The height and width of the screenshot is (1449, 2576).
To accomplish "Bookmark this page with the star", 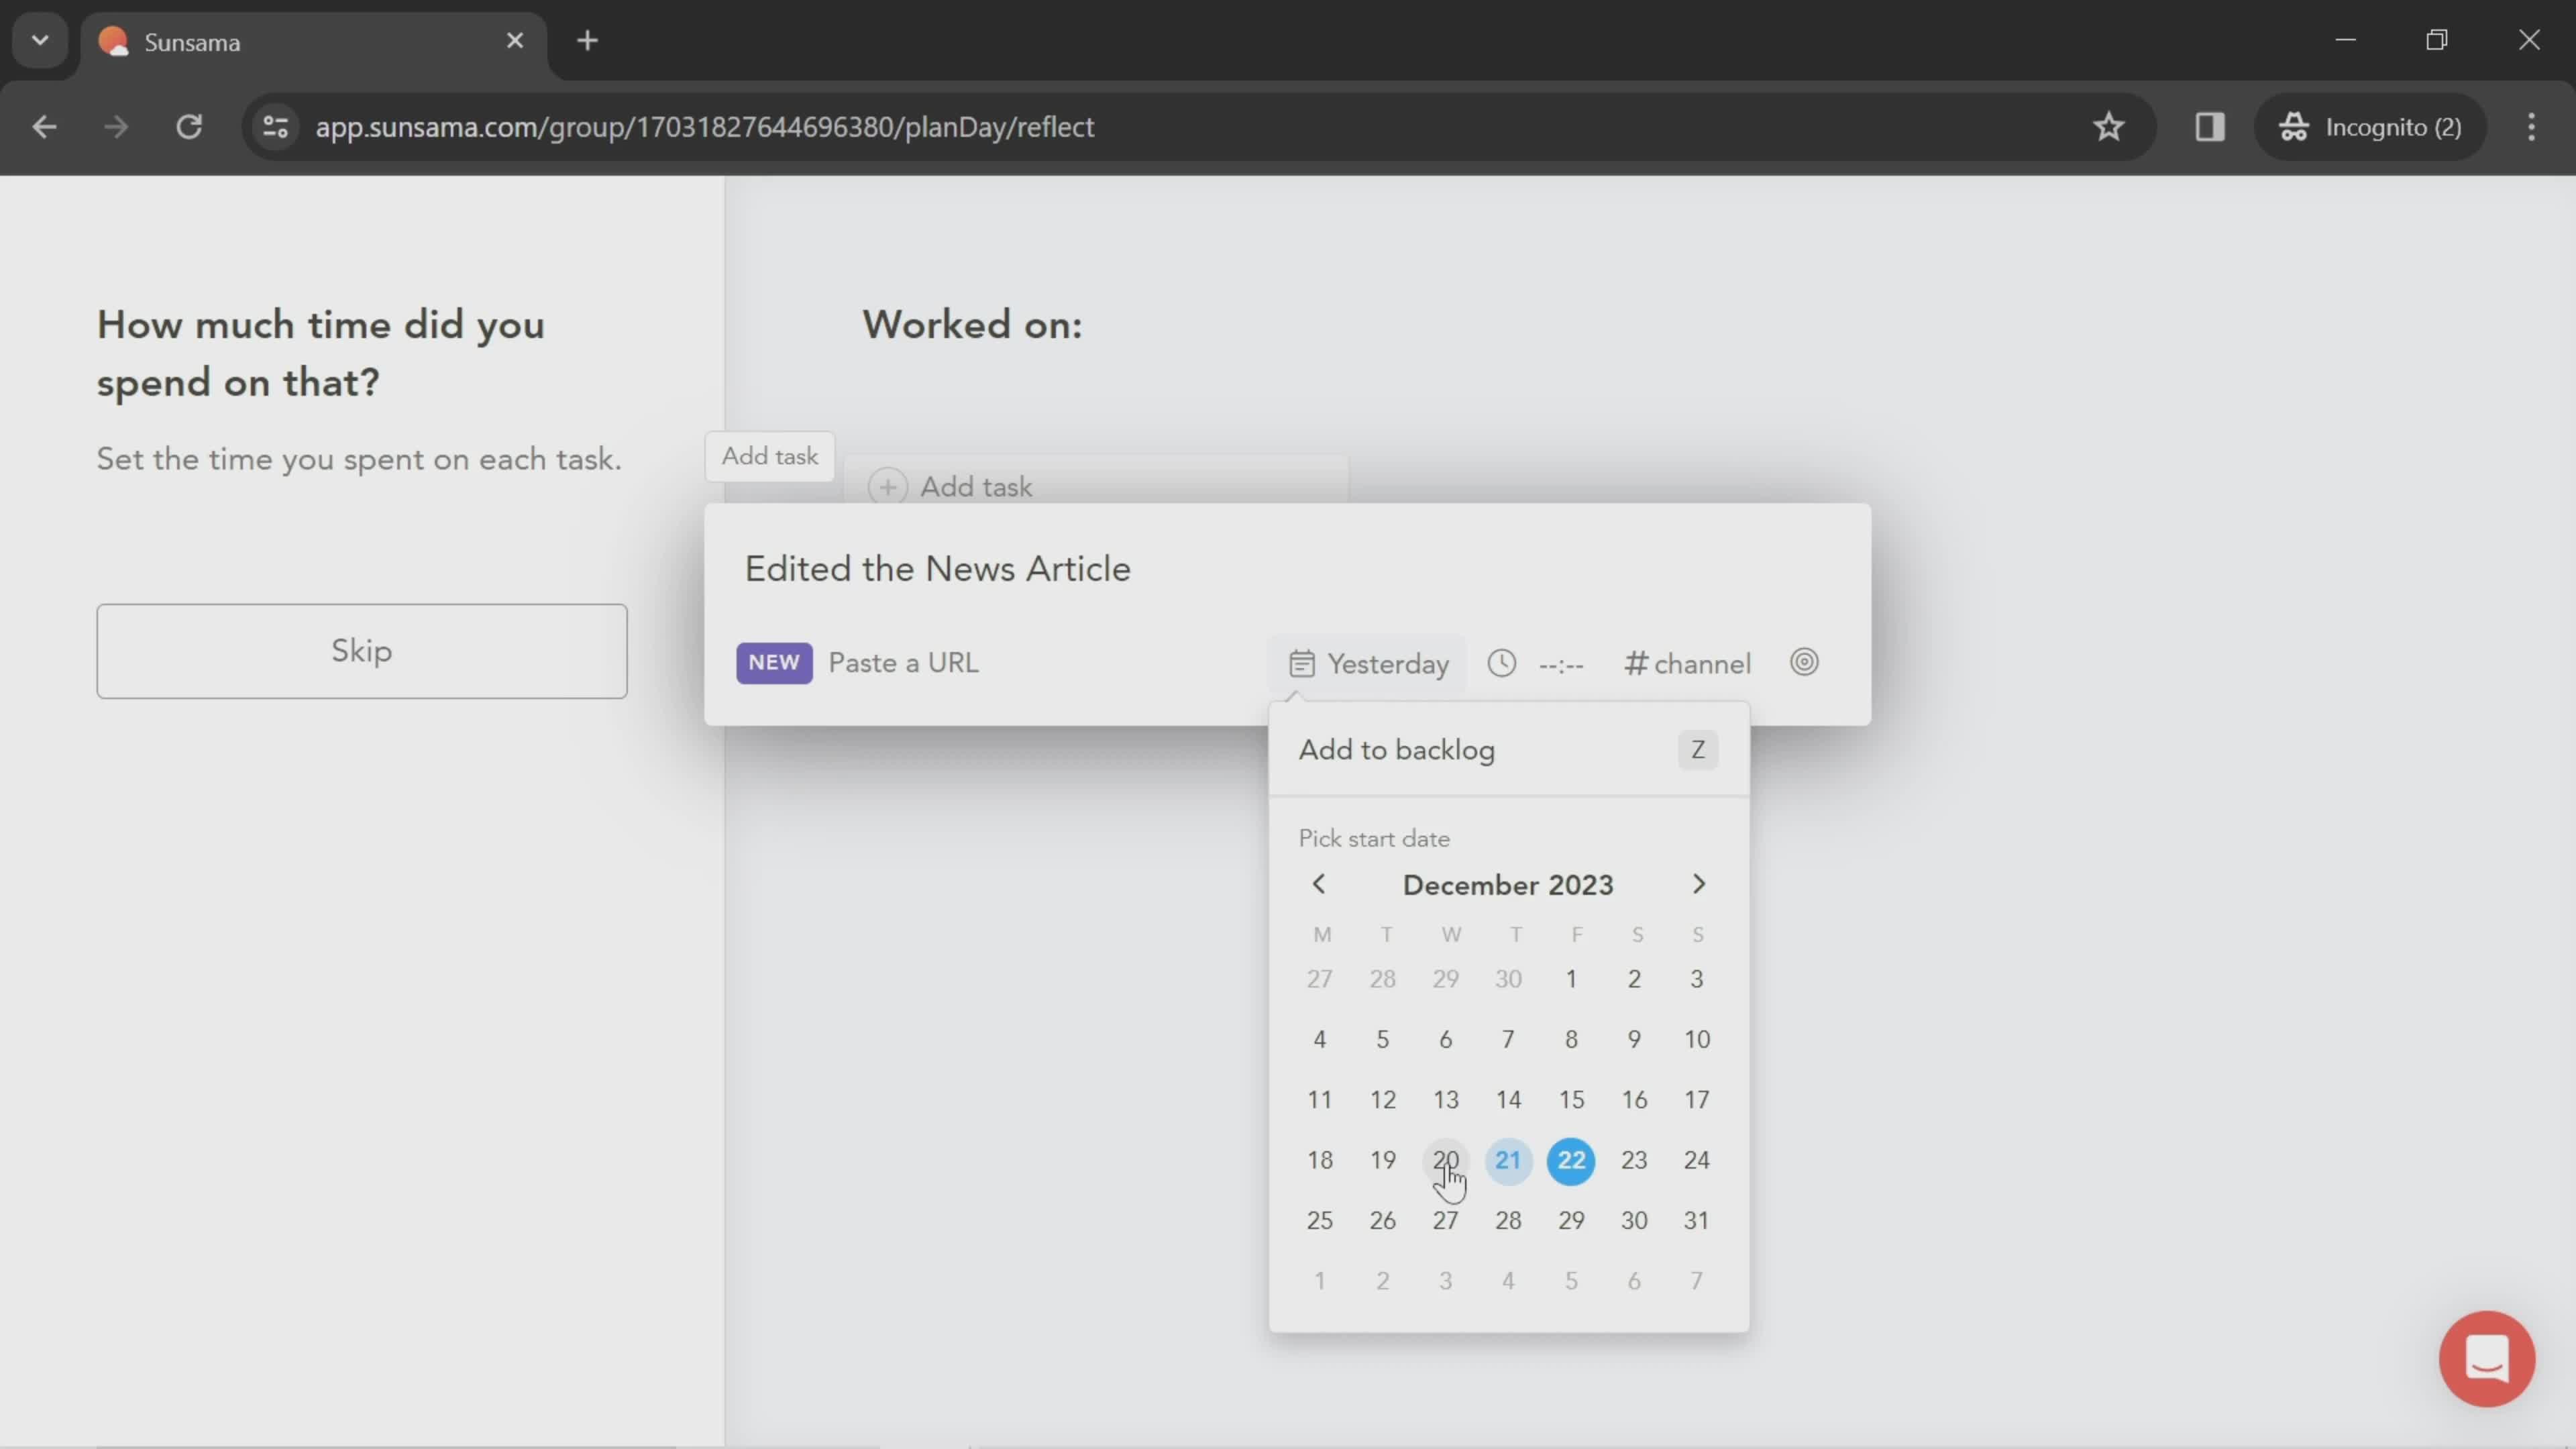I will coord(2108,127).
